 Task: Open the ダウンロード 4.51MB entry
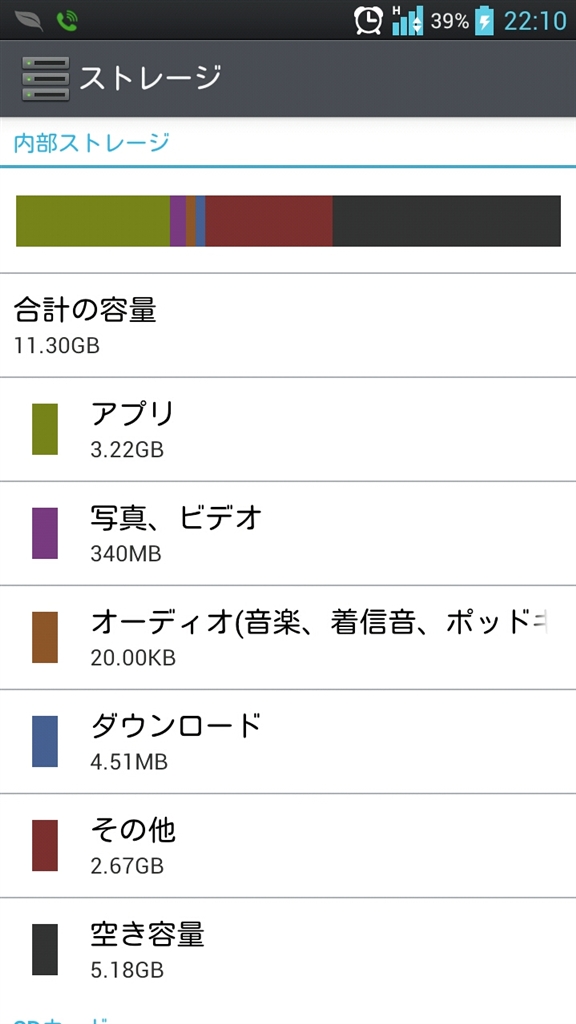(288, 741)
